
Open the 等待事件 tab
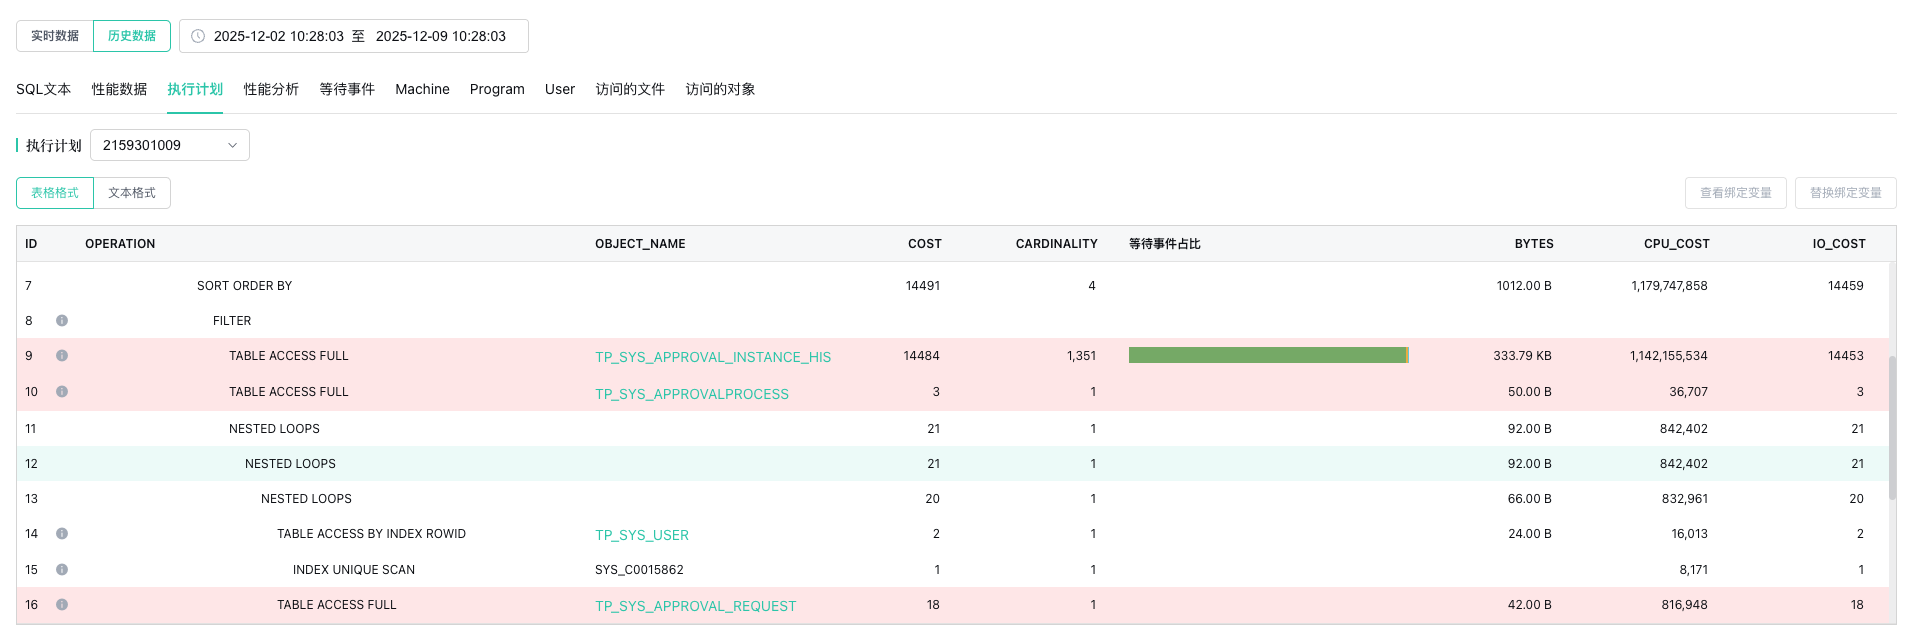click(x=347, y=89)
